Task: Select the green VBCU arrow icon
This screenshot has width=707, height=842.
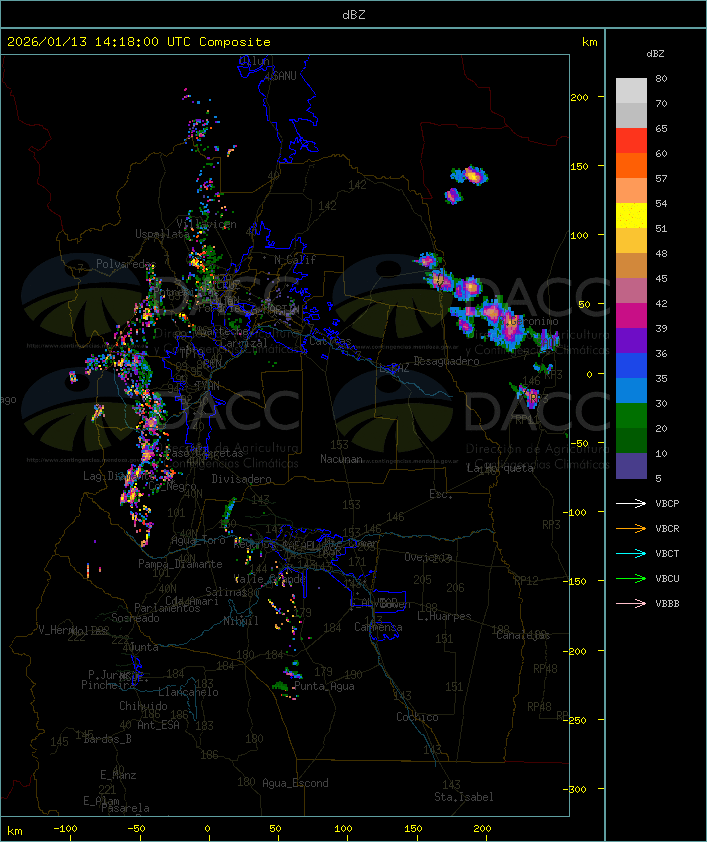Action: tap(632, 579)
